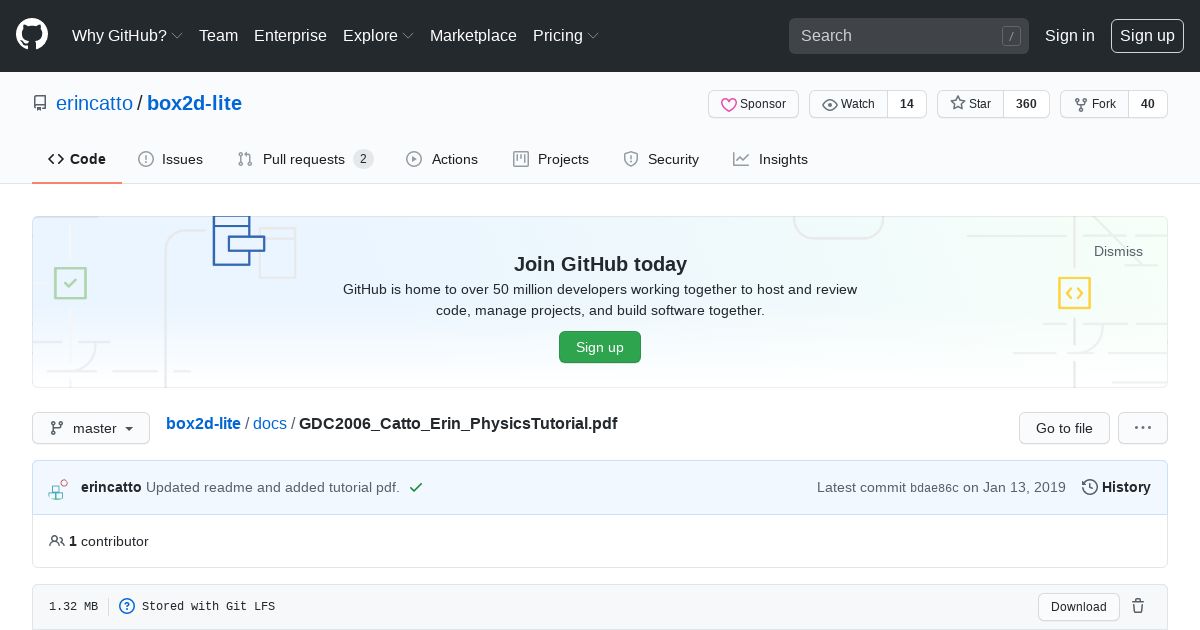This screenshot has height=630, width=1200.
Task: Click the slash shortcut key icon
Action: click(1011, 36)
